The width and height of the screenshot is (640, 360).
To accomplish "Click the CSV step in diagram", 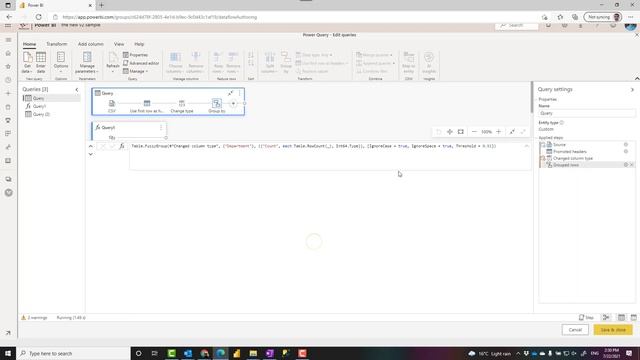I will 112,106.
